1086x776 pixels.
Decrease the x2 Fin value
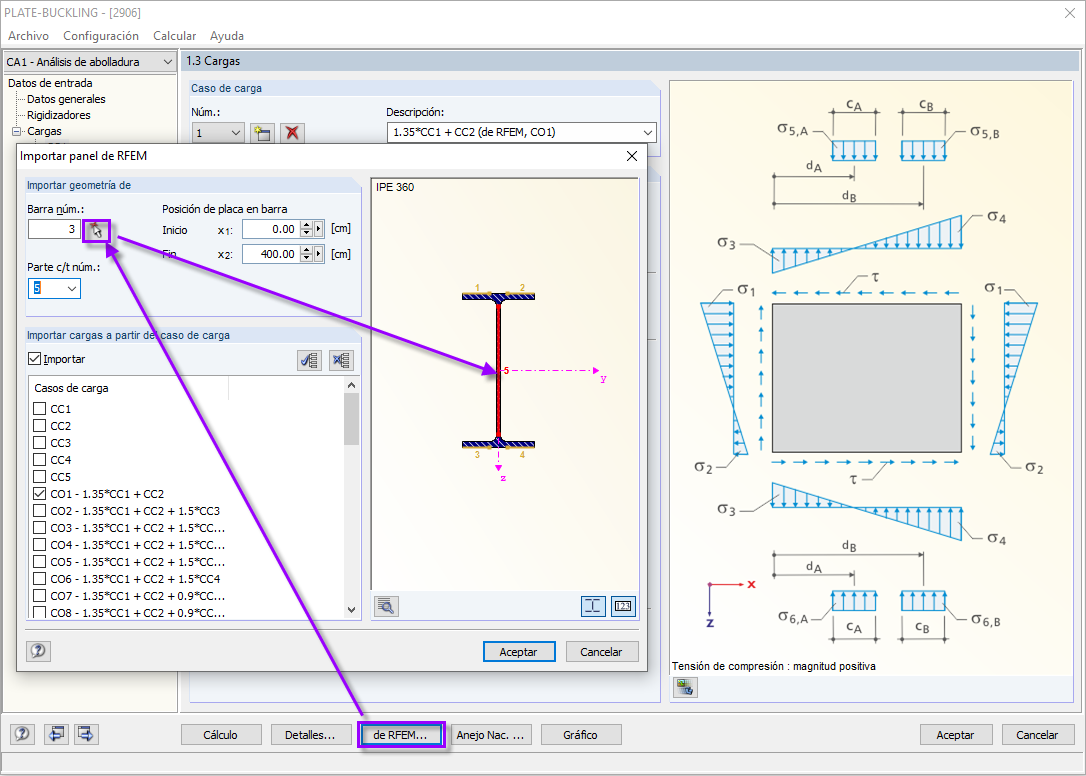(x=307, y=258)
